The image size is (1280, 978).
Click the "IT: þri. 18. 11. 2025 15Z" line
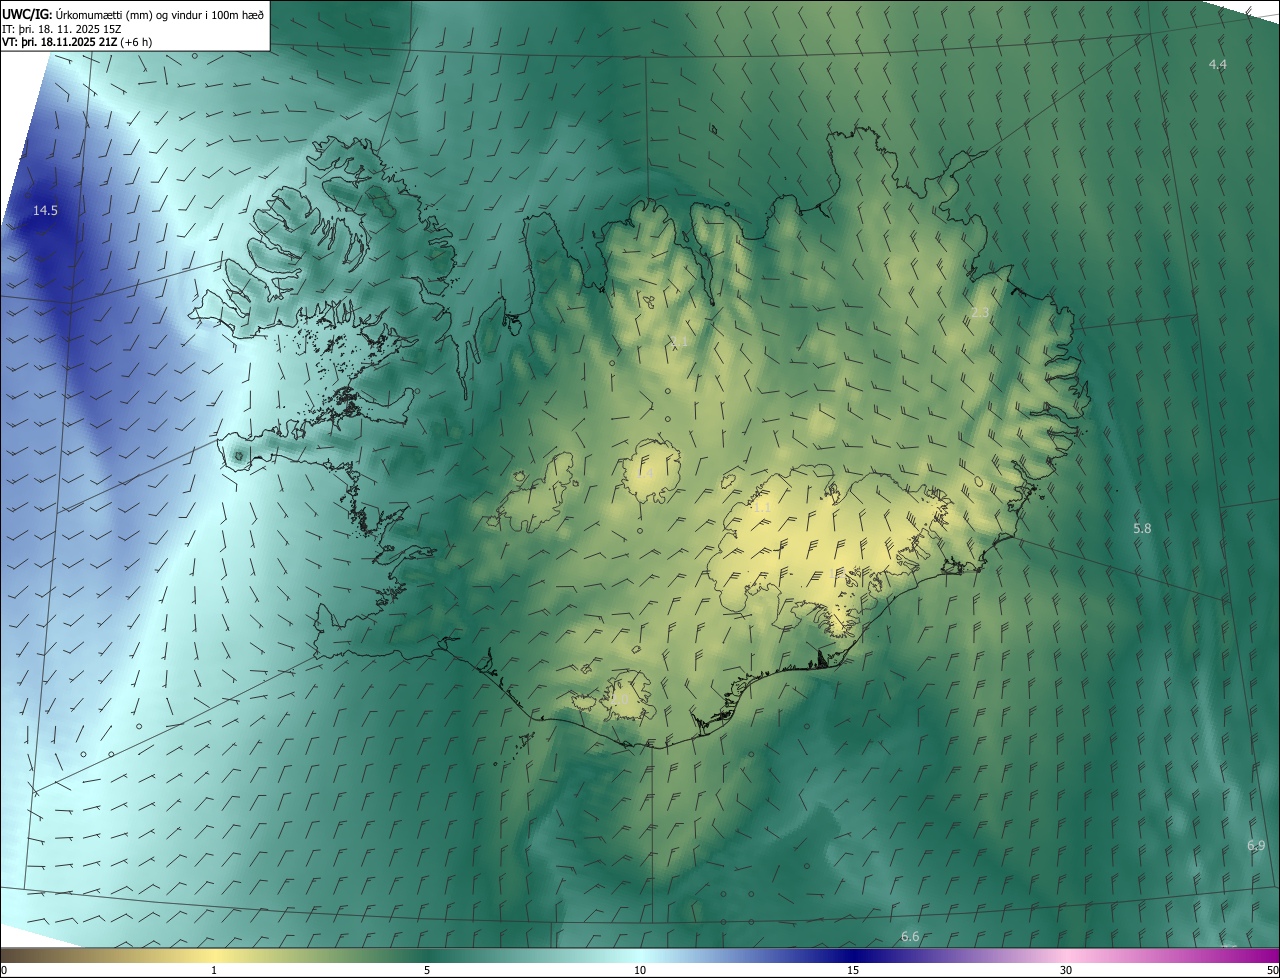[x=62, y=29]
